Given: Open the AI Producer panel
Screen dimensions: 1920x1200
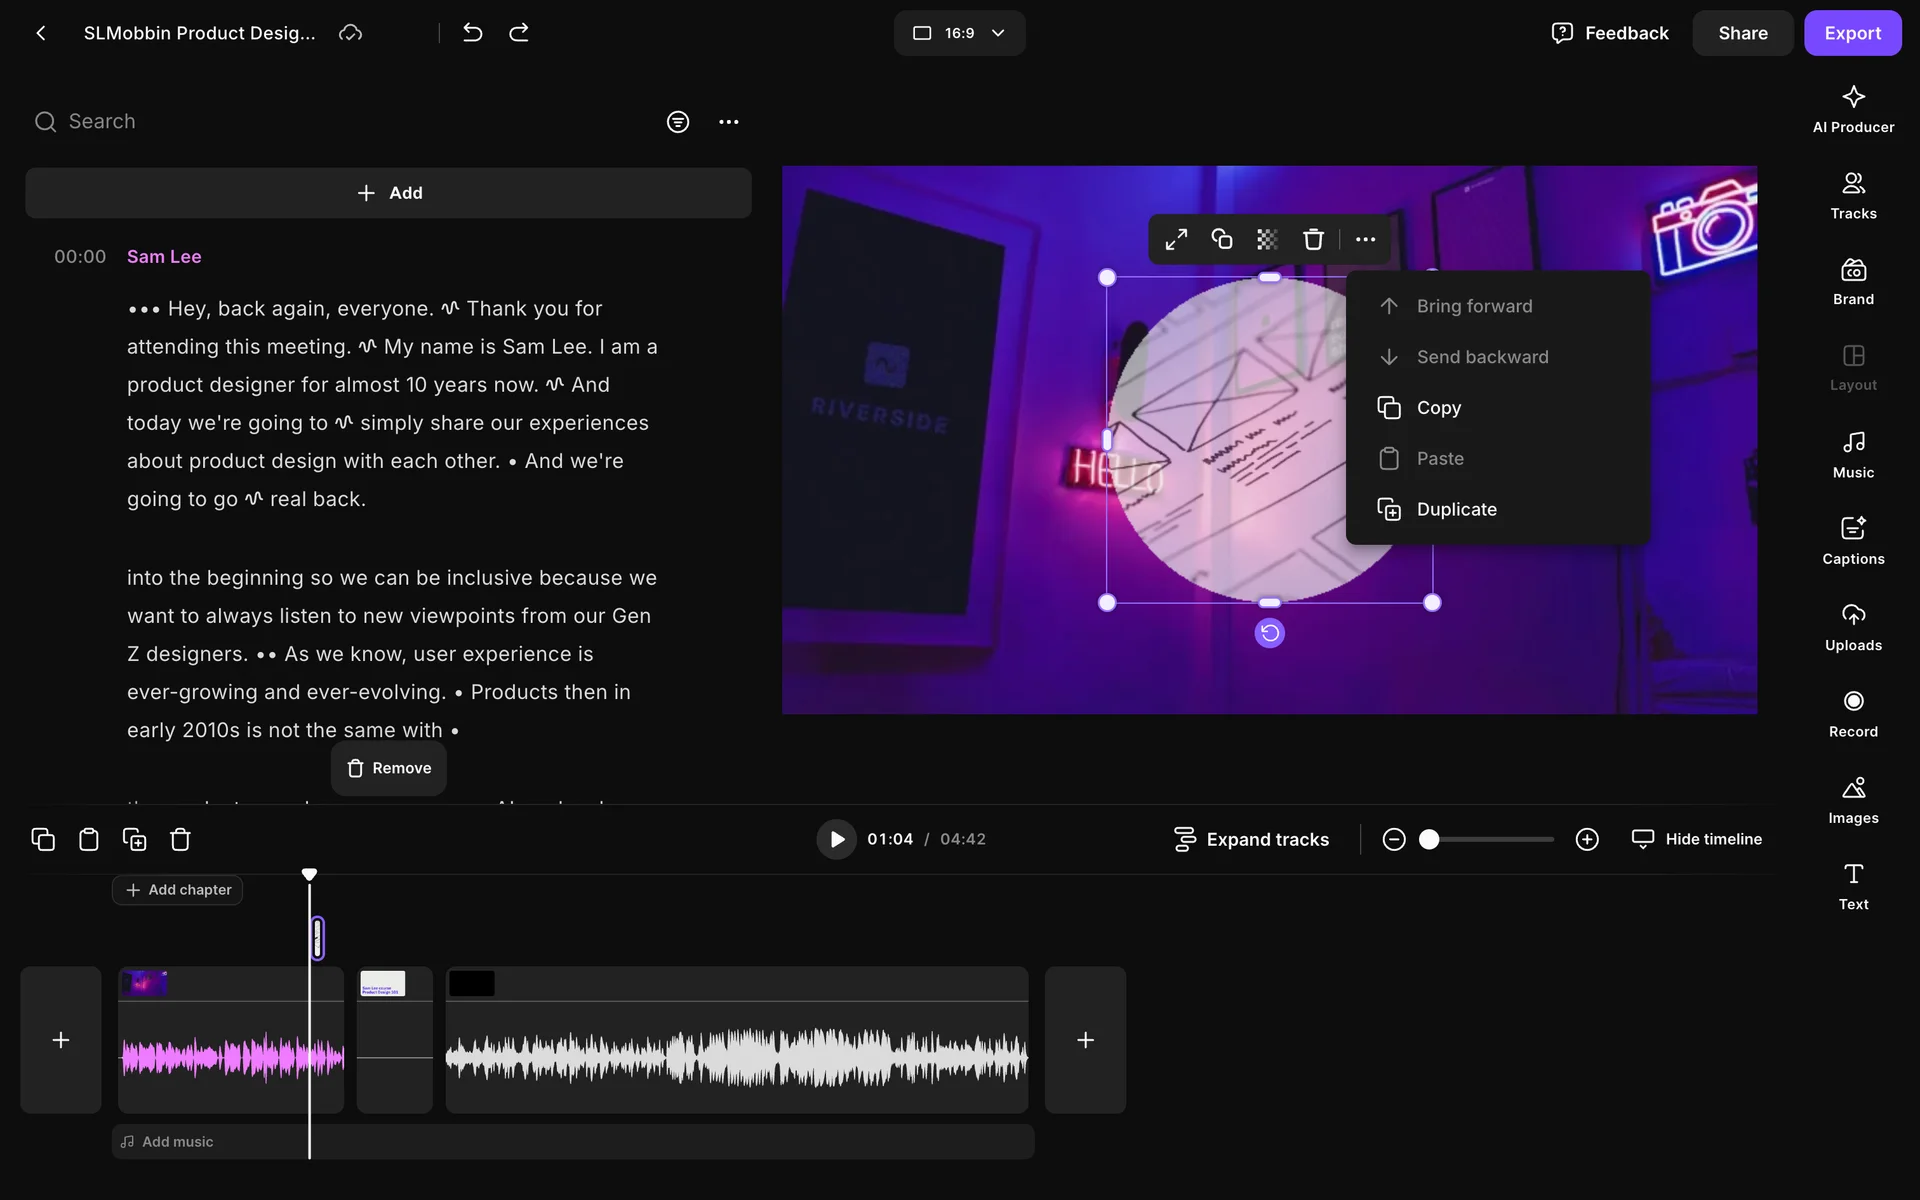Looking at the screenshot, I should pyautogui.click(x=1852, y=109).
